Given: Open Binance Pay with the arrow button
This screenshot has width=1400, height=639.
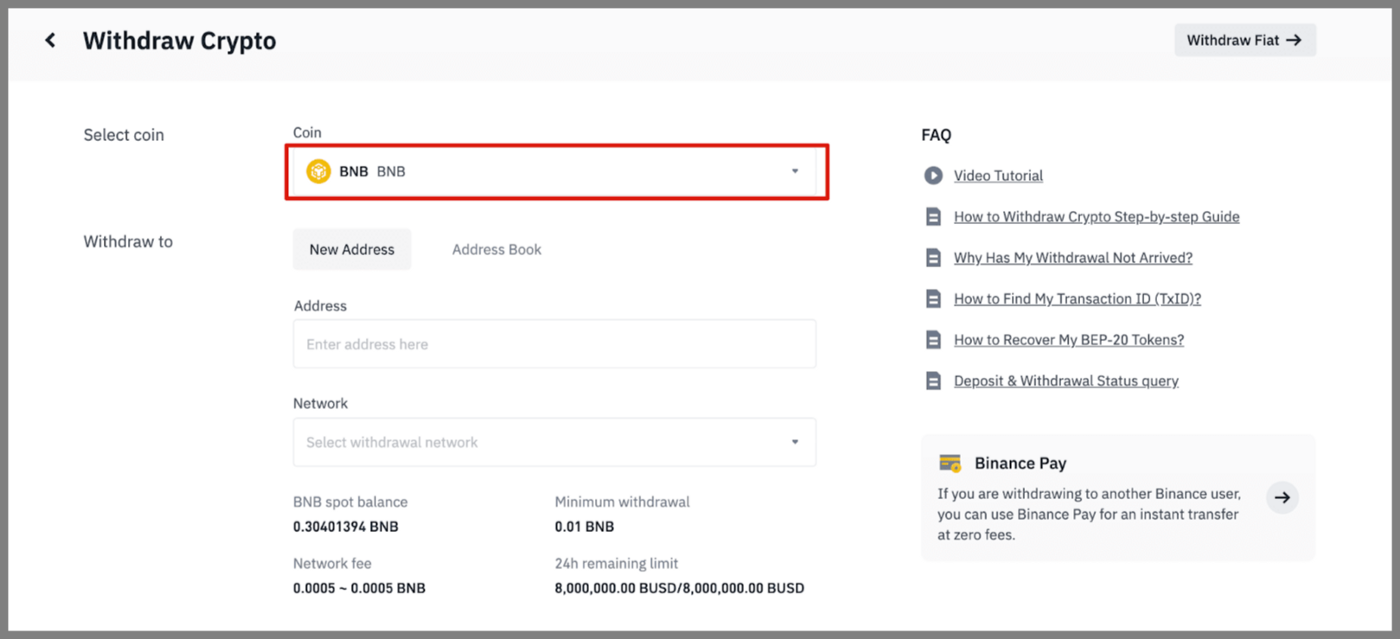Looking at the screenshot, I should [1282, 497].
